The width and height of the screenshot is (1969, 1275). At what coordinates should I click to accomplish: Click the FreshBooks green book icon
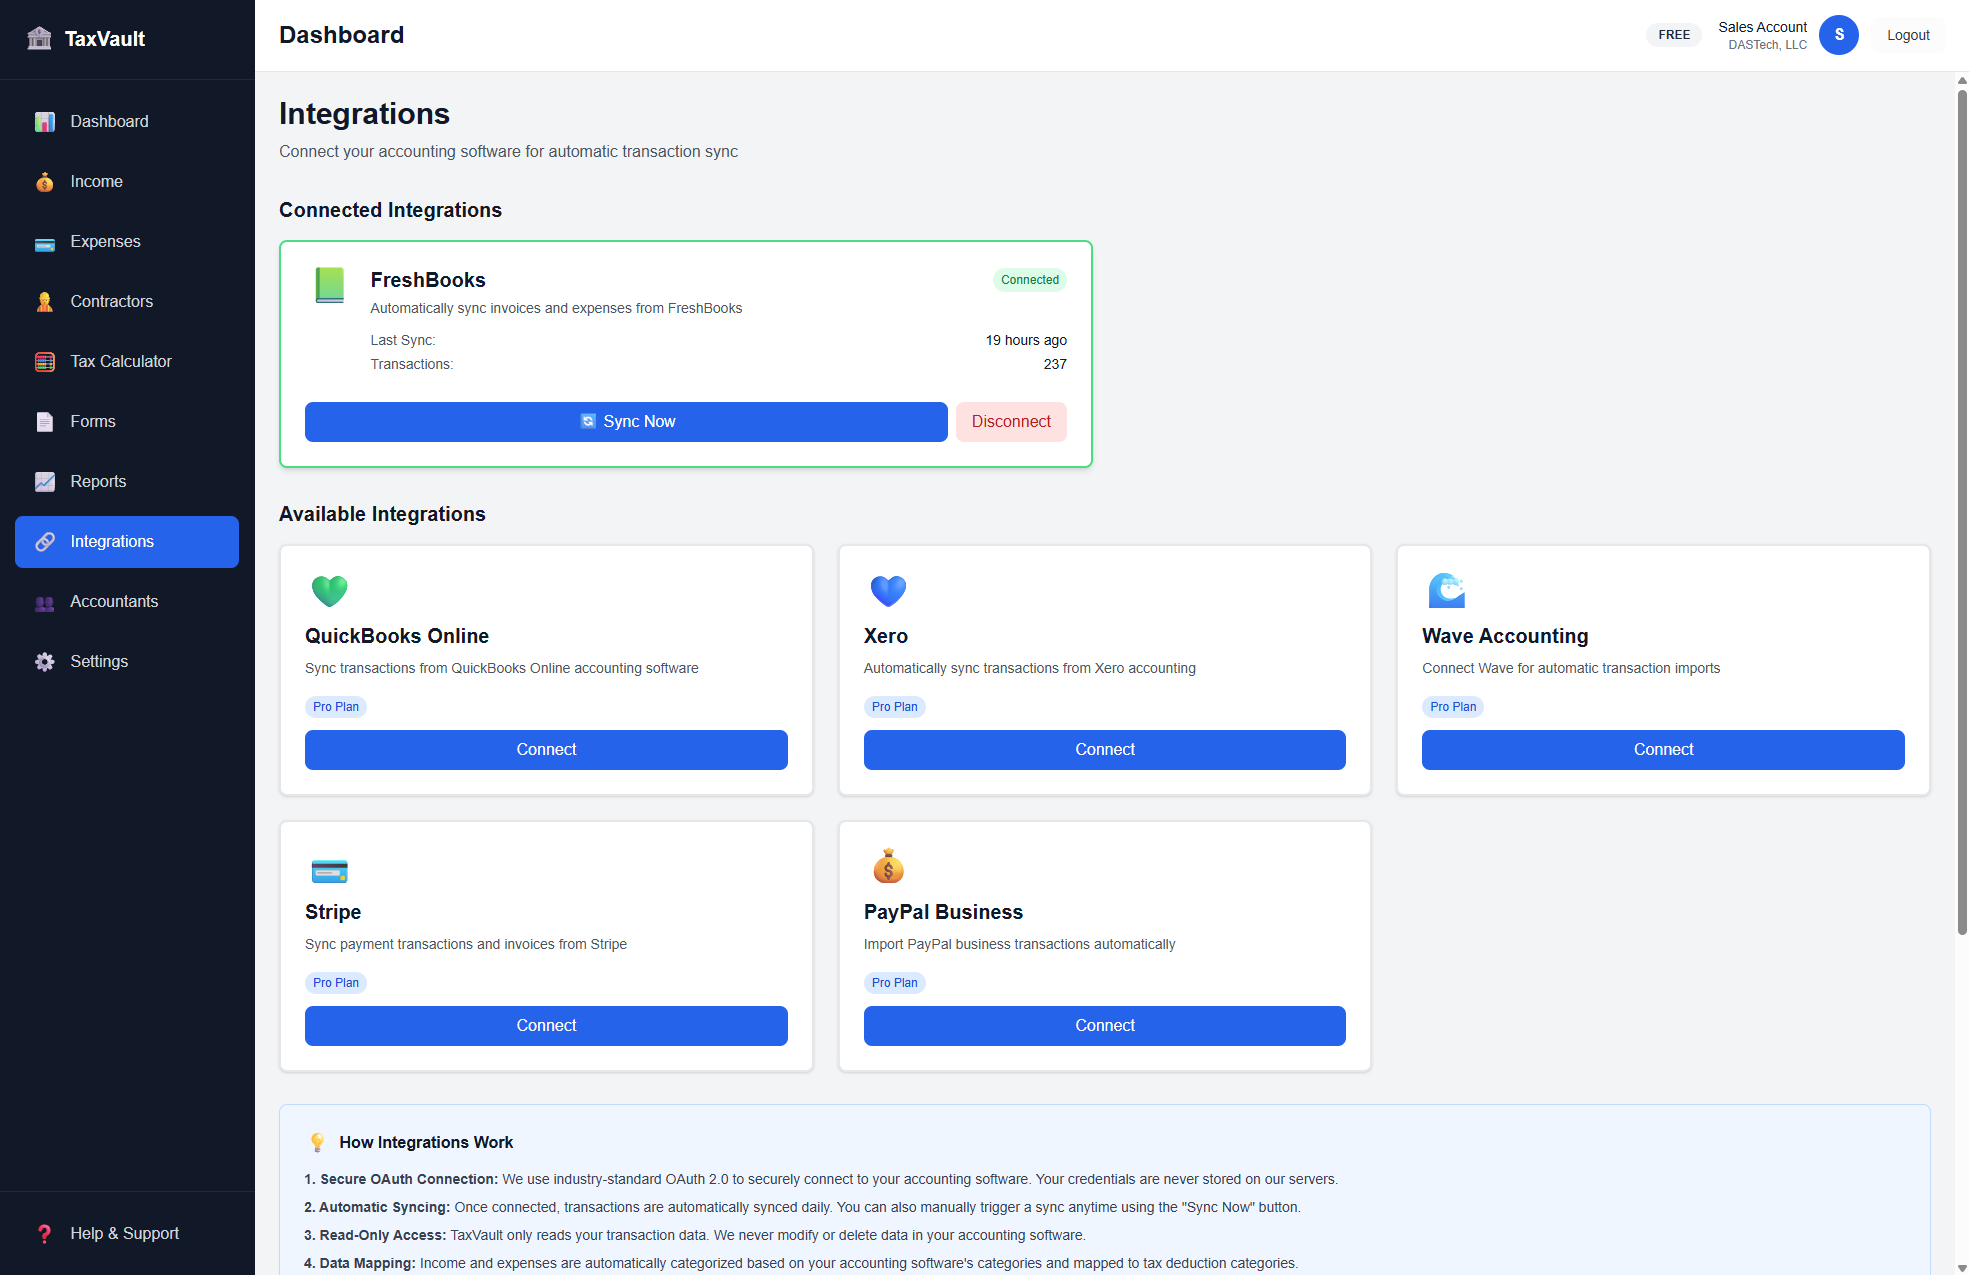pos(329,285)
